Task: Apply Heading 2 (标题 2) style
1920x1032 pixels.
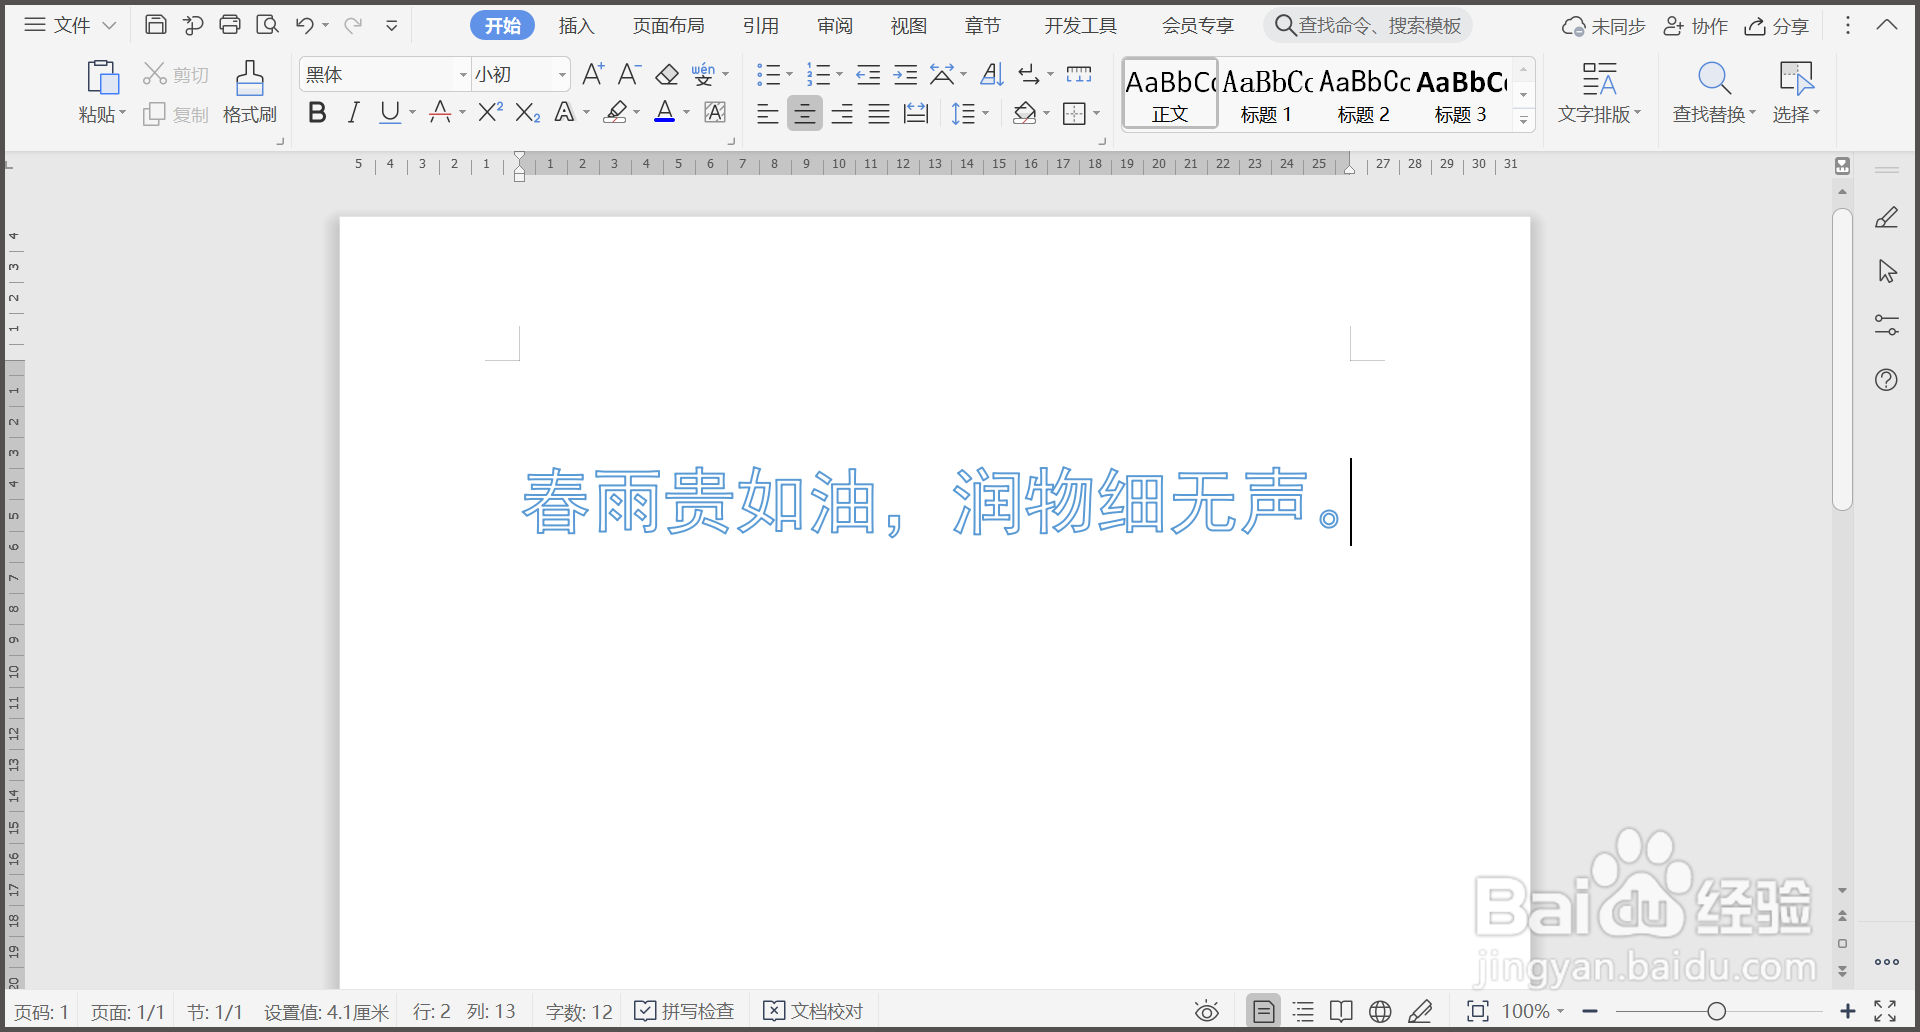Action: point(1364,94)
